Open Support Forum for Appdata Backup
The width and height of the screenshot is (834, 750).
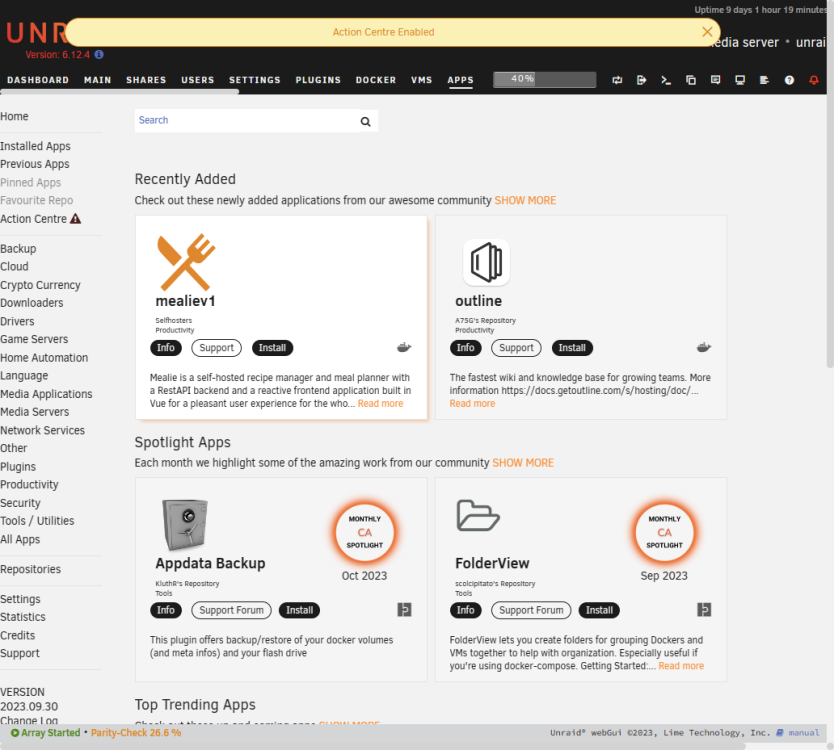[x=231, y=610]
